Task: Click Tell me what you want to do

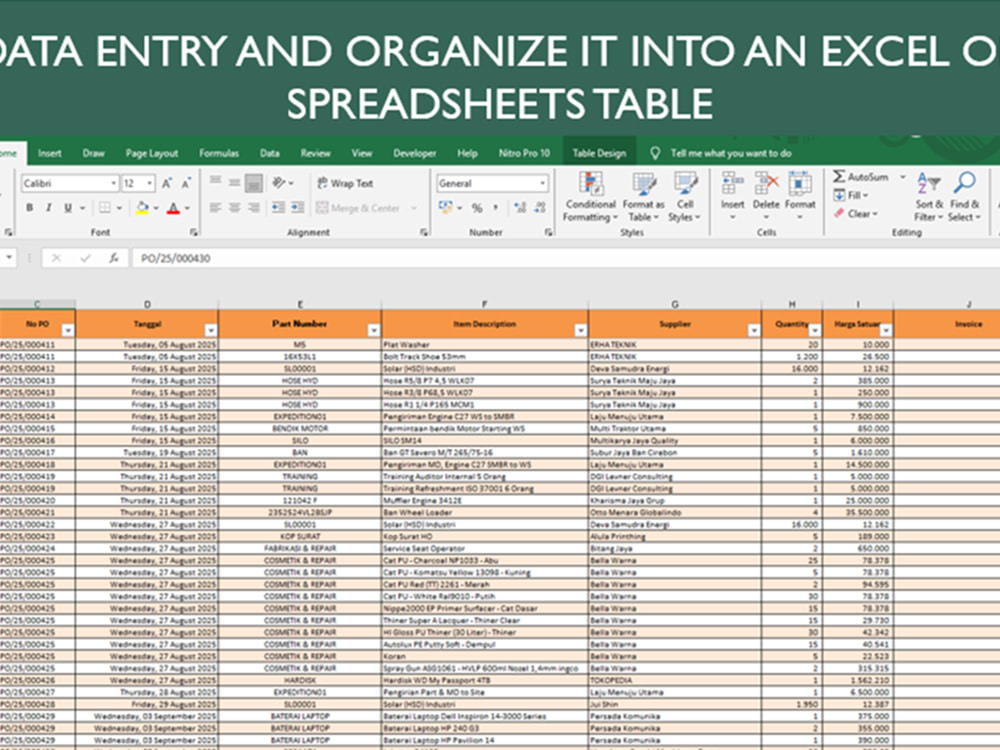Action: (x=730, y=153)
